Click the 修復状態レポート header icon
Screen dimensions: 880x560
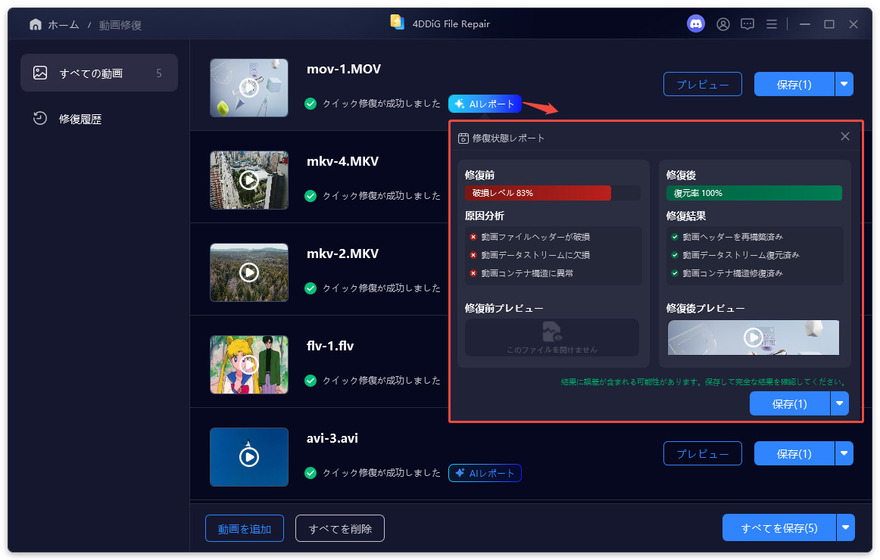463,138
